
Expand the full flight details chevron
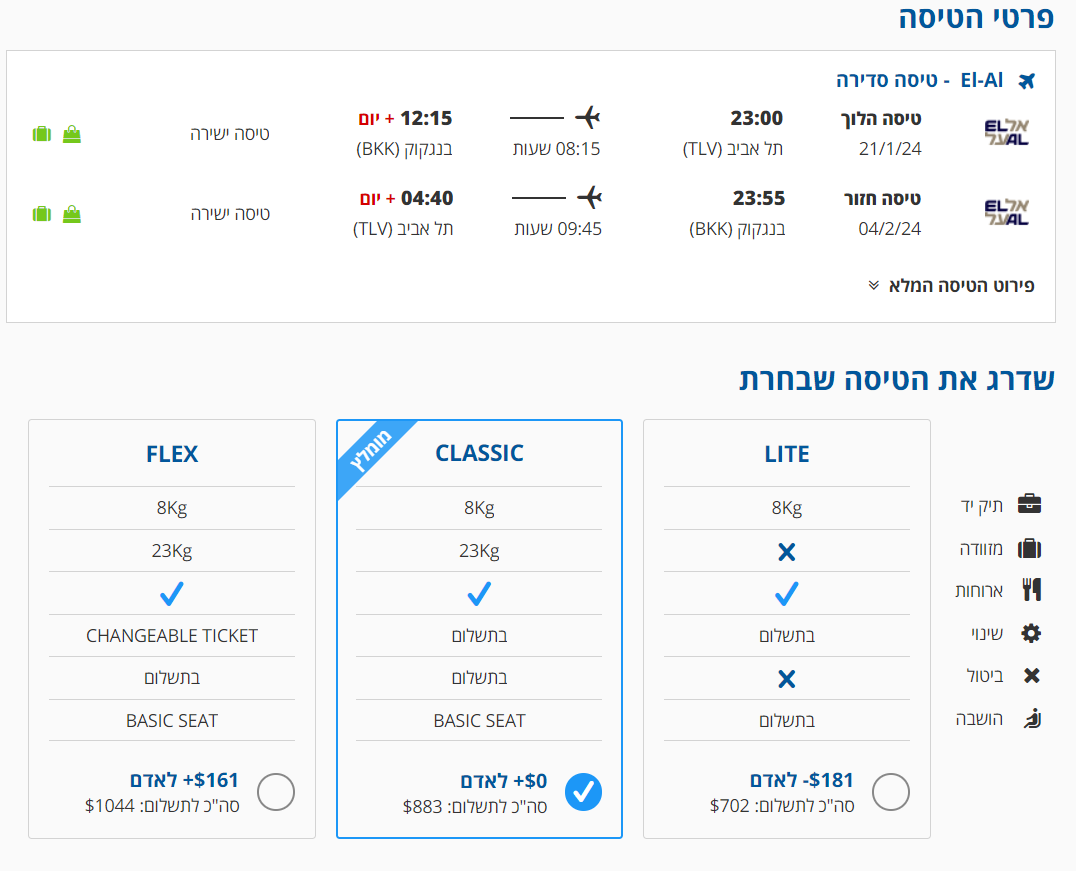[x=874, y=286]
